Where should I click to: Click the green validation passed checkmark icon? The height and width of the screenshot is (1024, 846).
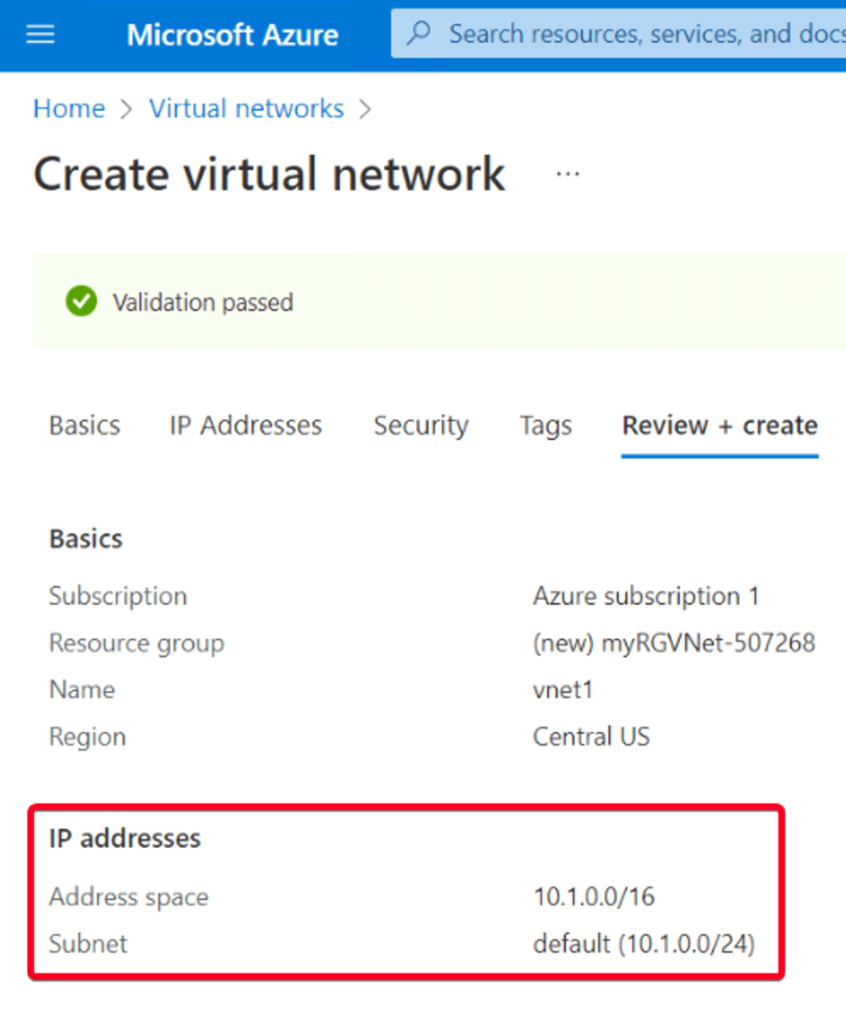click(x=82, y=302)
